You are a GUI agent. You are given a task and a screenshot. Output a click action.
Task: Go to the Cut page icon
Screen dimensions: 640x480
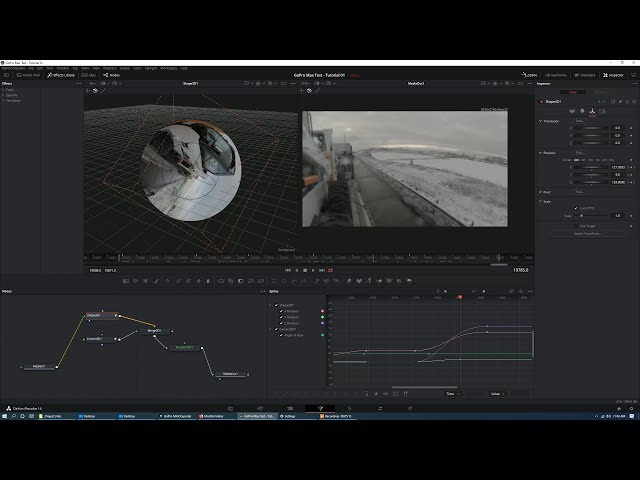point(260,408)
